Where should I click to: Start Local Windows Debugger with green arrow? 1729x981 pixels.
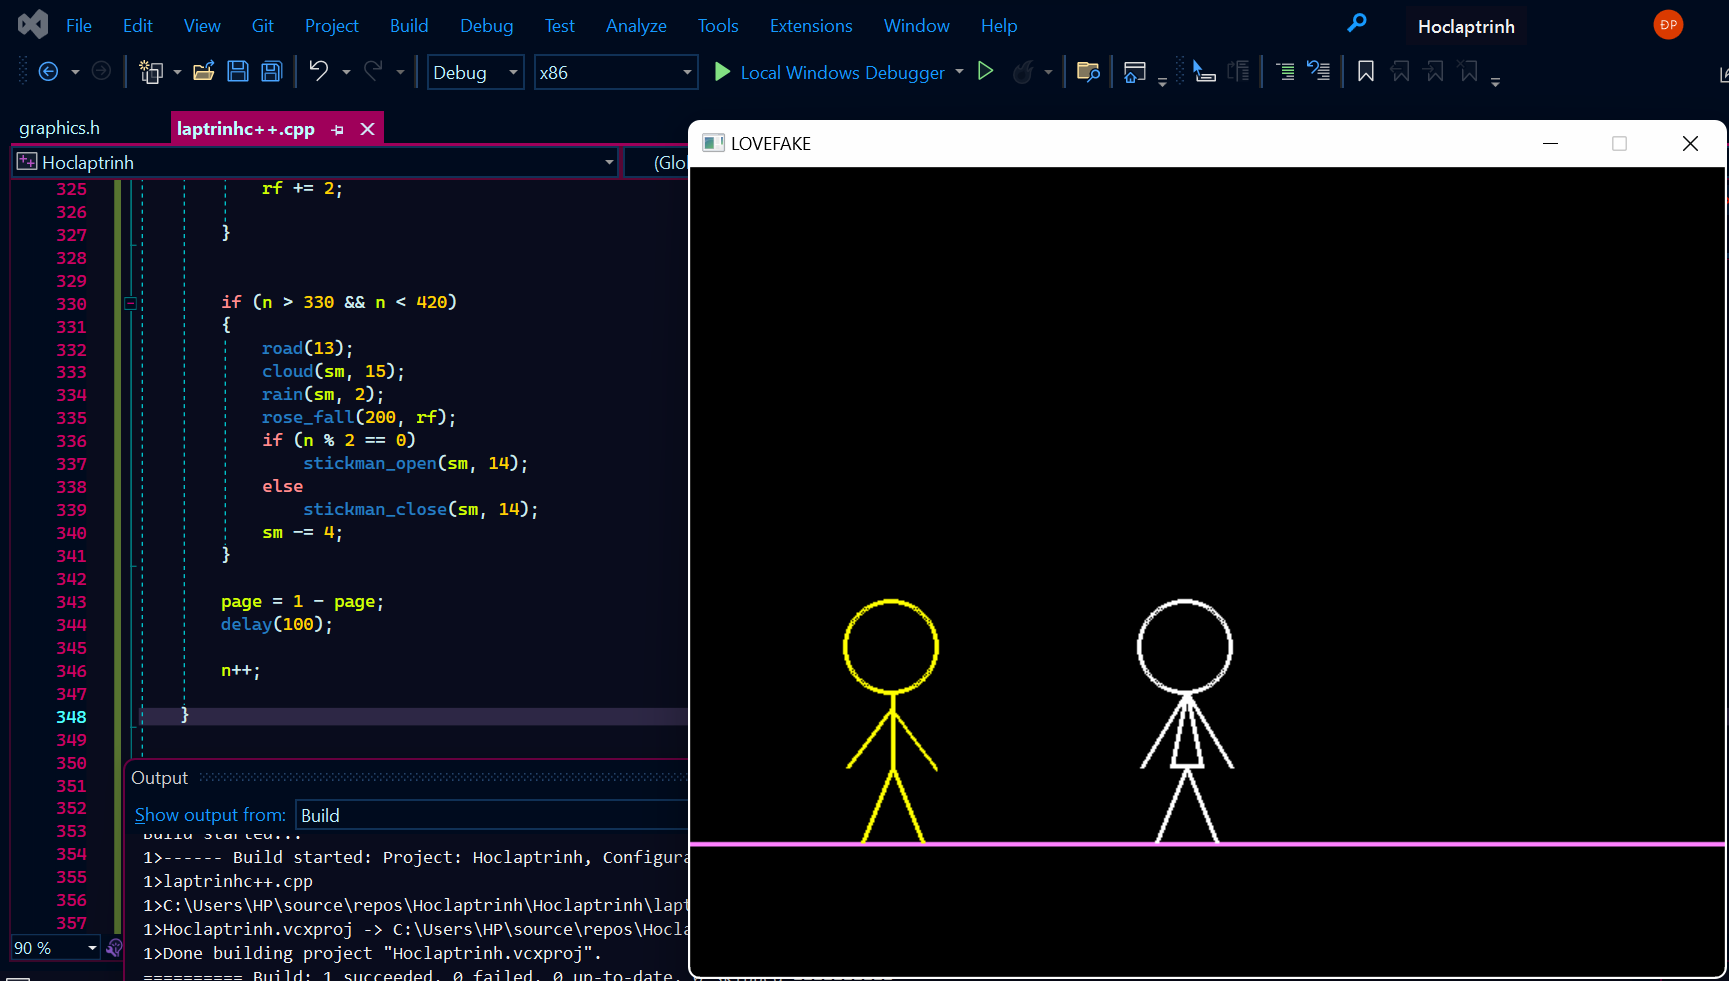point(723,72)
